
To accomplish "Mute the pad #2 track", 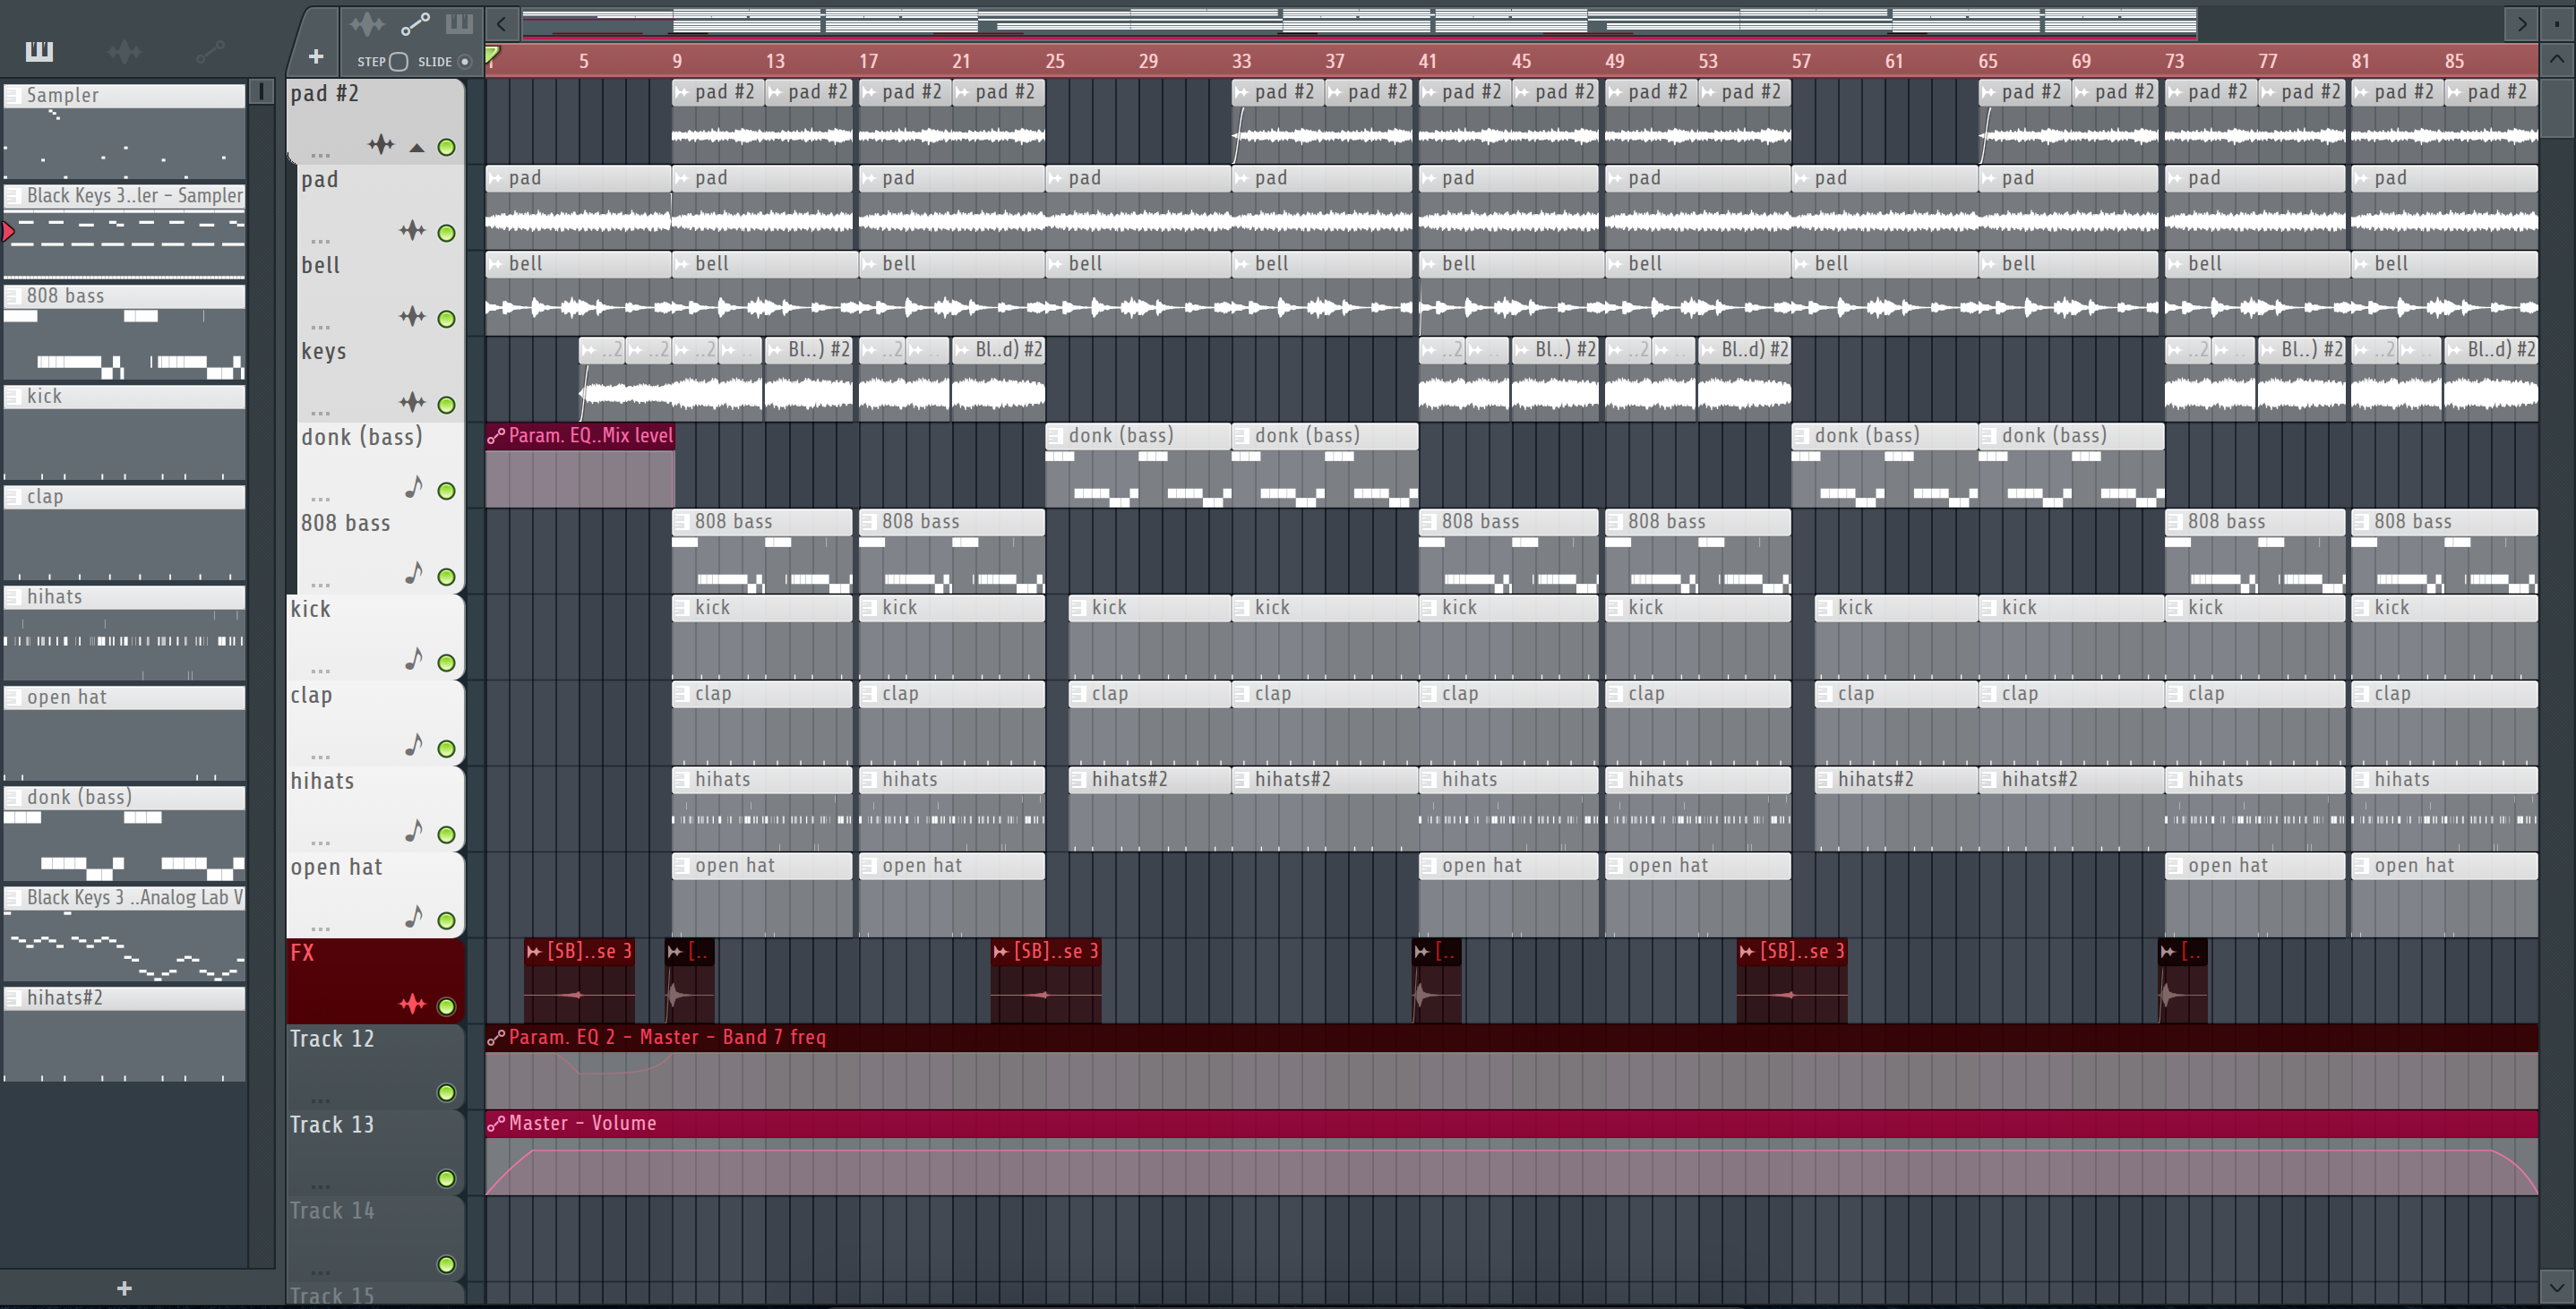I will (x=447, y=148).
